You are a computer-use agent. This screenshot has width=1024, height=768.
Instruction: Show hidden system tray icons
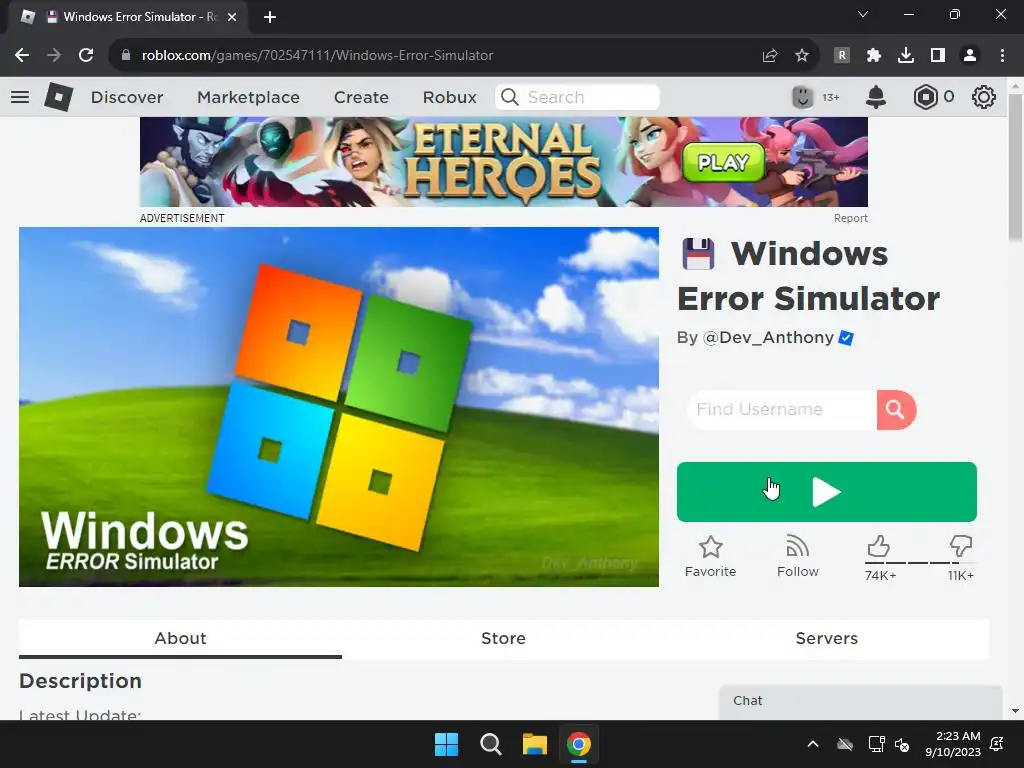tap(813, 744)
